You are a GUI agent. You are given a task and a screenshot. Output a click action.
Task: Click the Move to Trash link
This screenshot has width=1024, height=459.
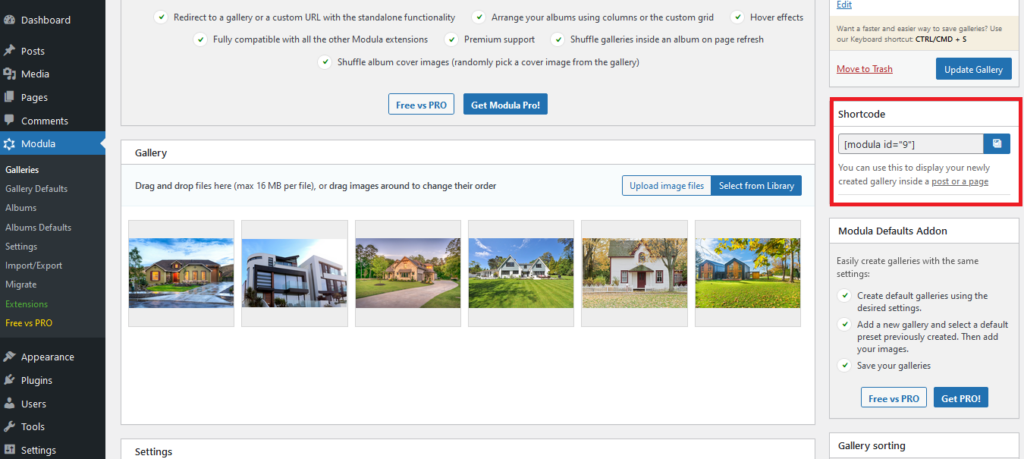tap(865, 69)
